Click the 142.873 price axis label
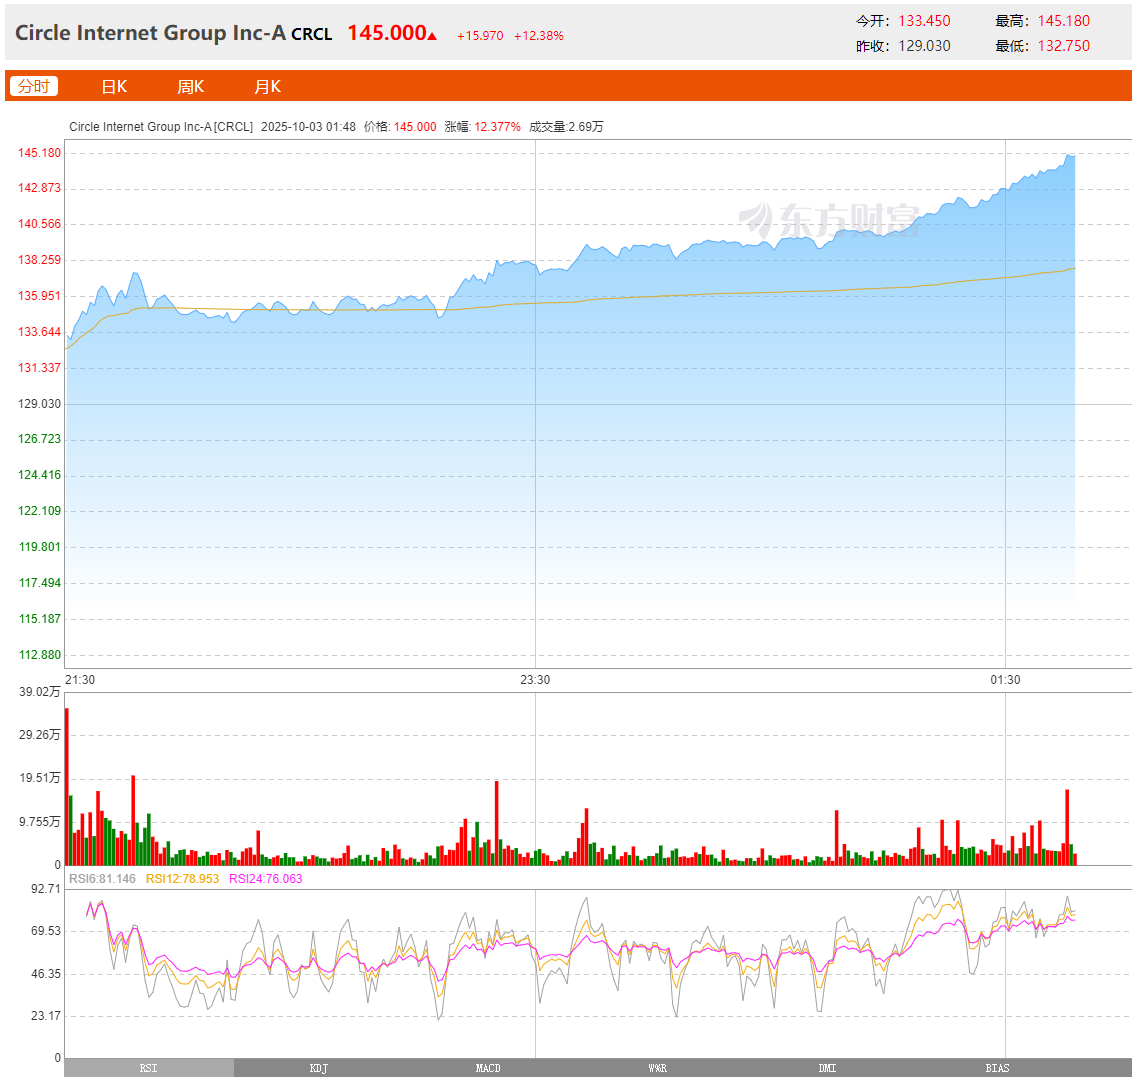This screenshot has height=1083, width=1132. (x=40, y=188)
